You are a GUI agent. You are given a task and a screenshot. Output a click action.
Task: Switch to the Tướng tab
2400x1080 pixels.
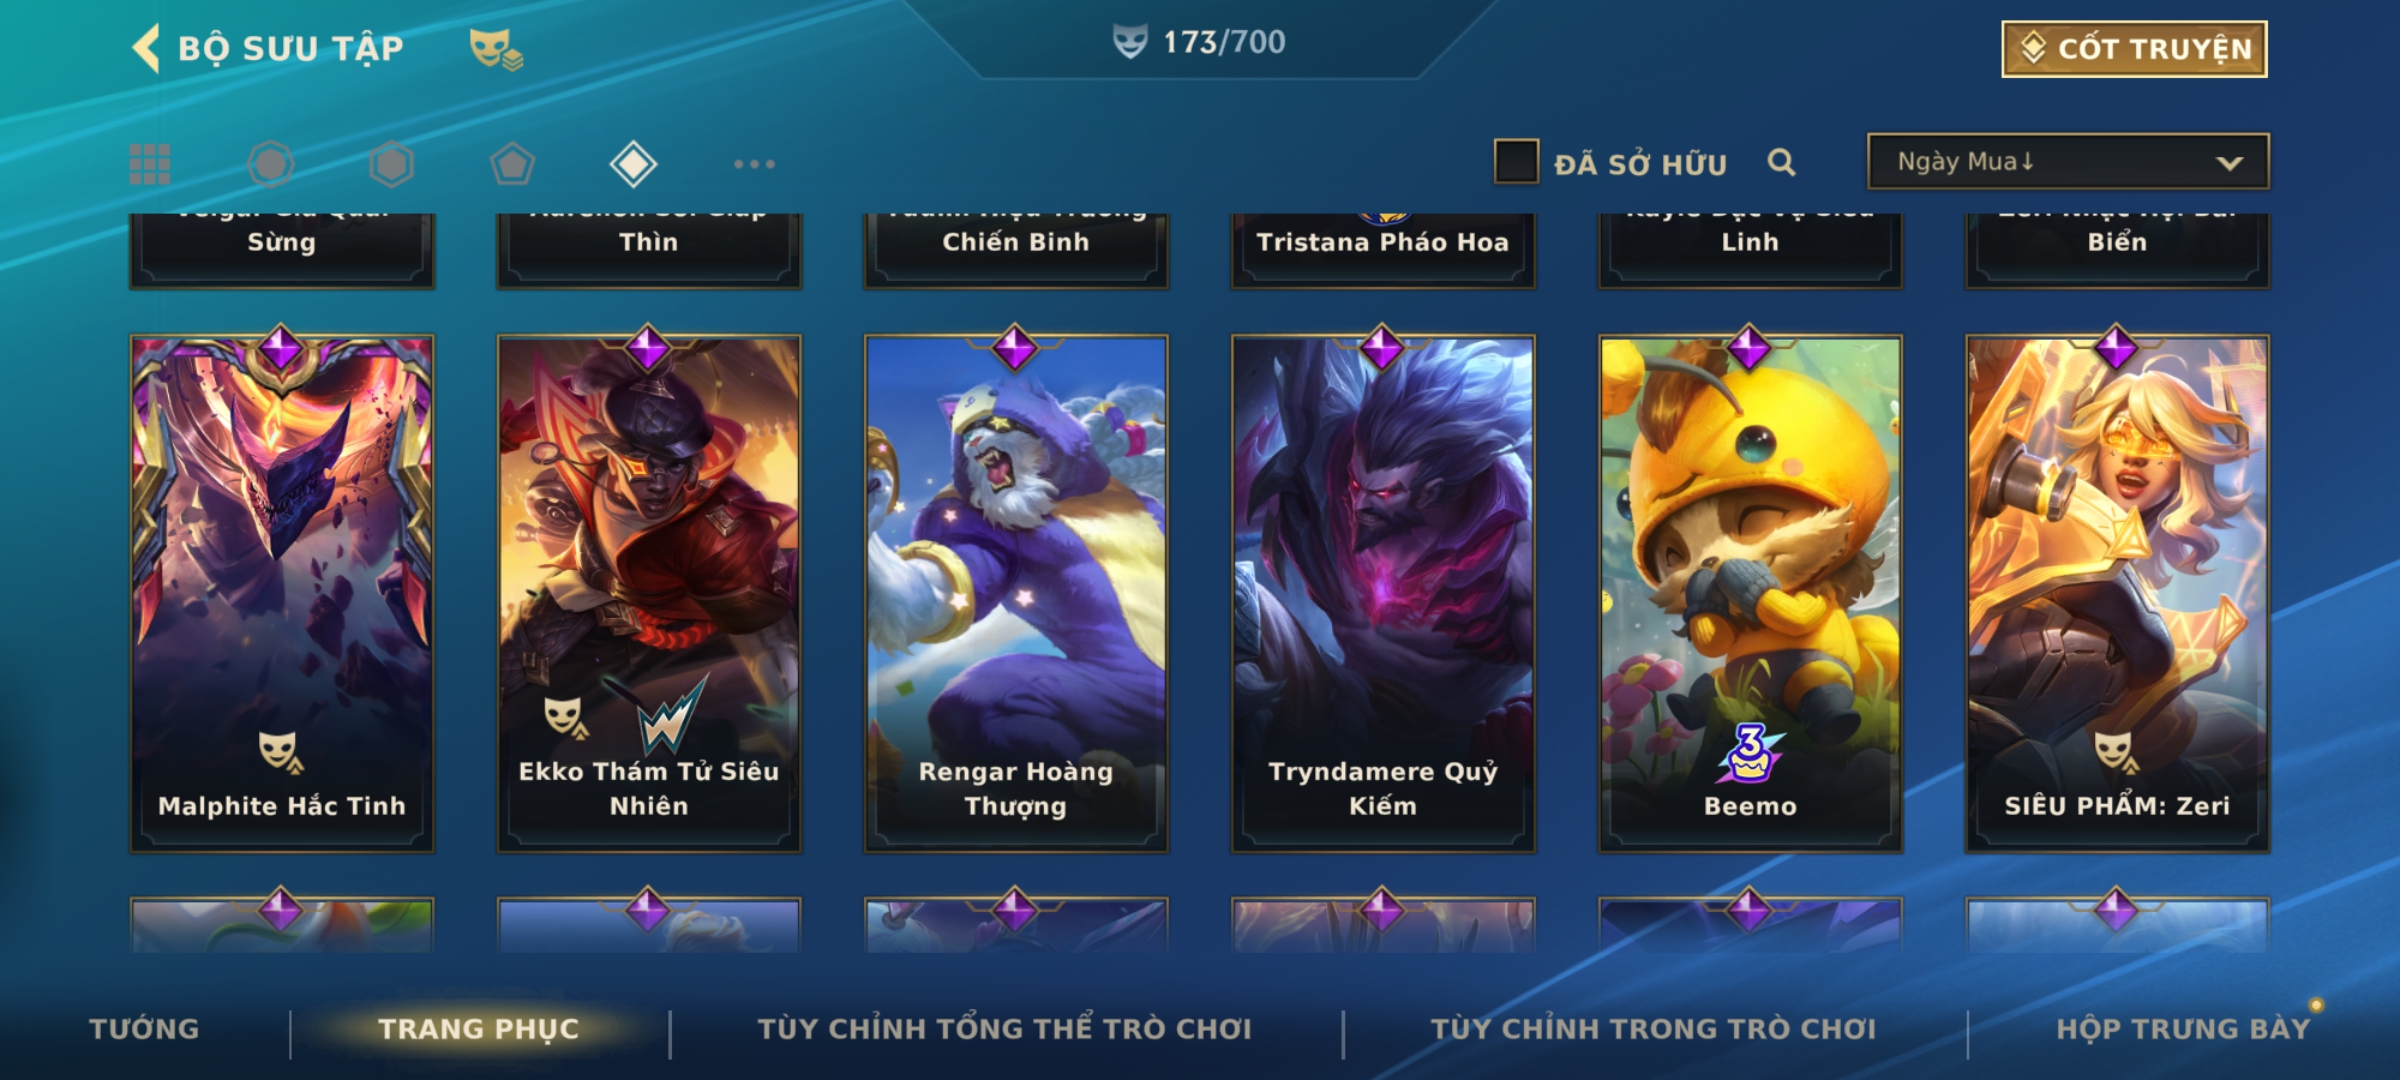click(144, 1029)
